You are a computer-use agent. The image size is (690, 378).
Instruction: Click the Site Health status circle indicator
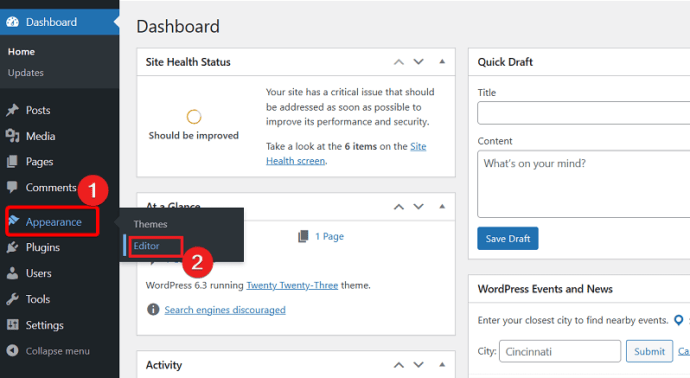click(x=194, y=117)
